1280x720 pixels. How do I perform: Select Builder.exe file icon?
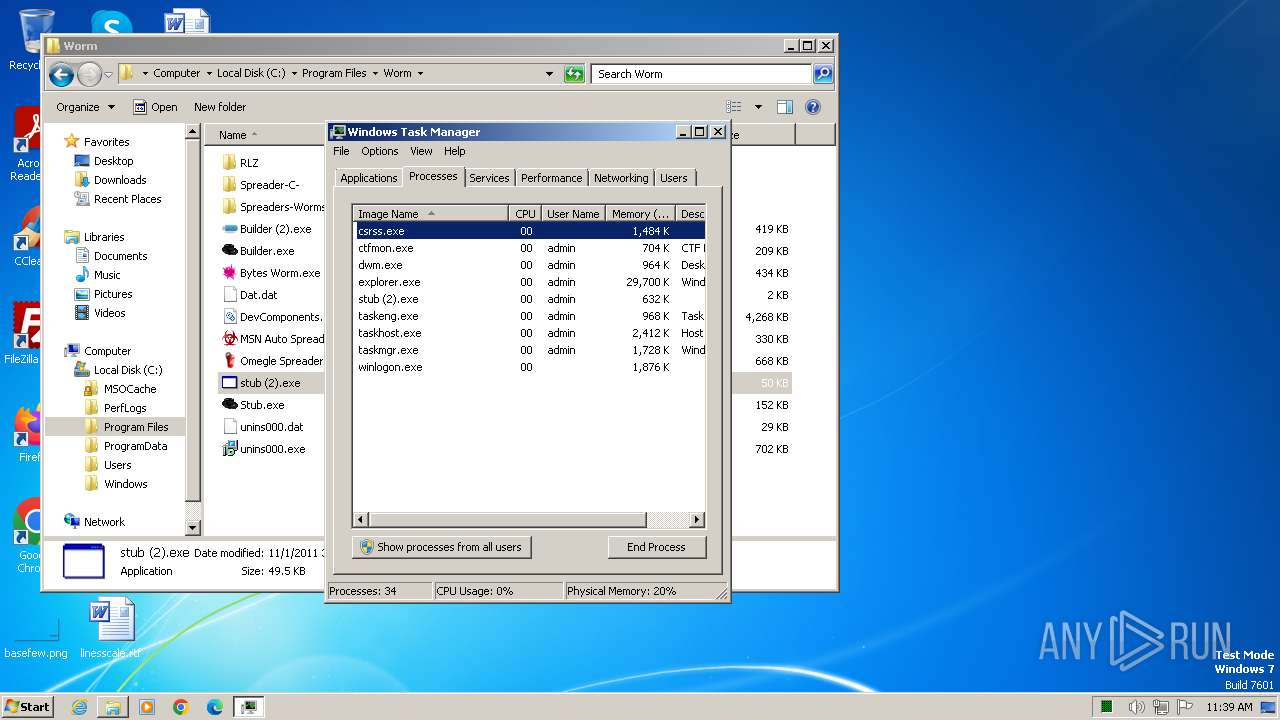pos(229,251)
